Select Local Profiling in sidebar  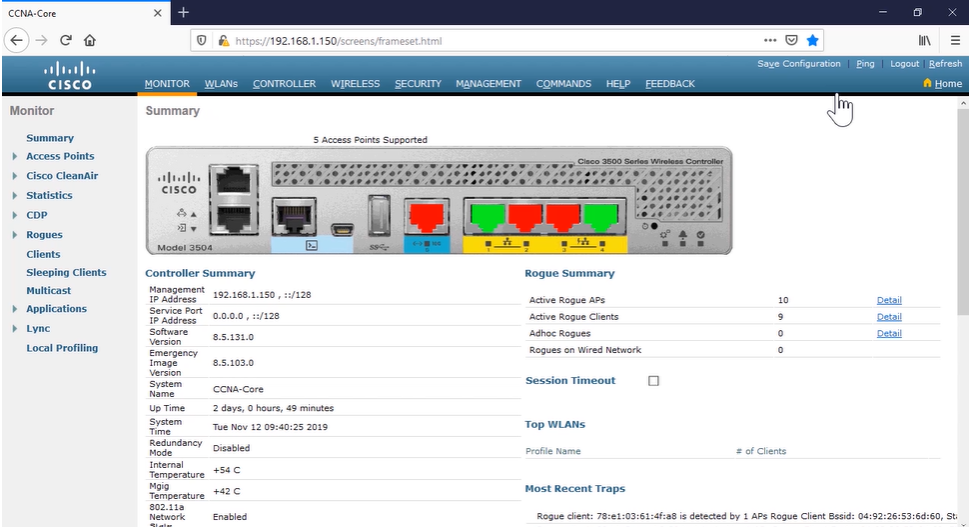click(62, 348)
